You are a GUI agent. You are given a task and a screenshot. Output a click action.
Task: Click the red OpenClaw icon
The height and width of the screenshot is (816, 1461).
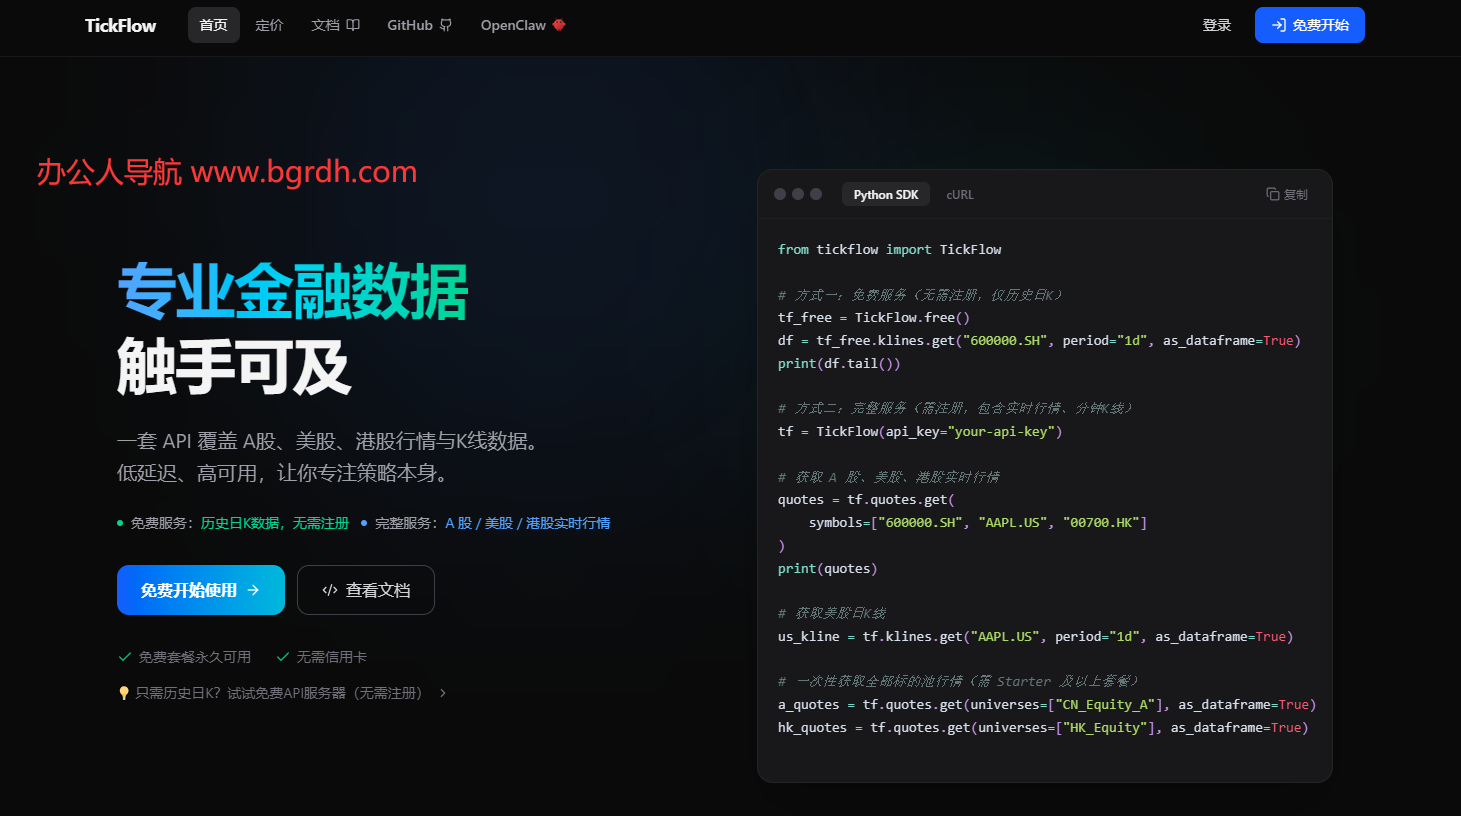[x=559, y=25]
